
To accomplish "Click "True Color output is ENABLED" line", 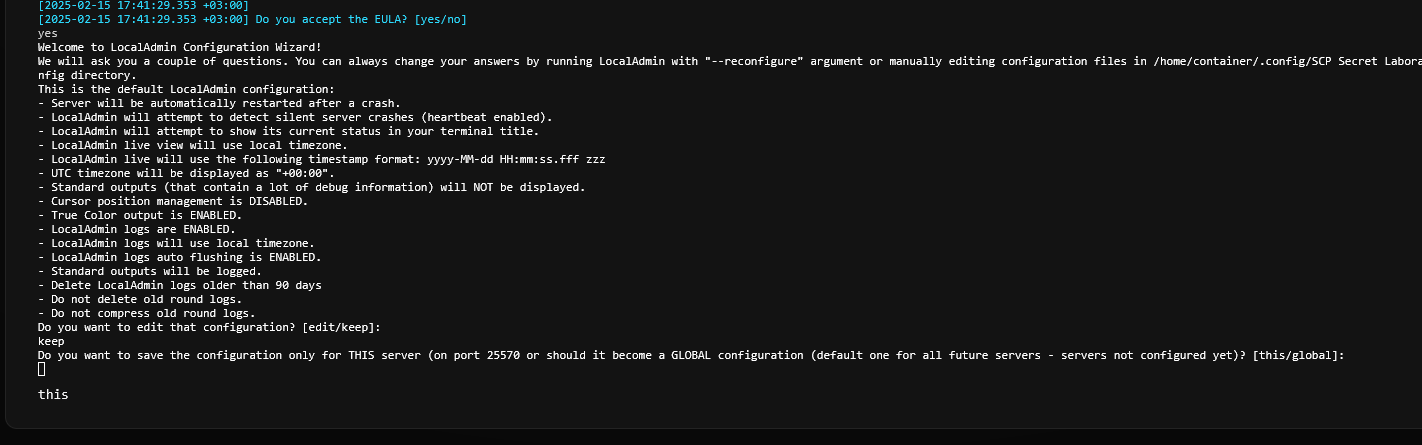I will pyautogui.click(x=140, y=215).
